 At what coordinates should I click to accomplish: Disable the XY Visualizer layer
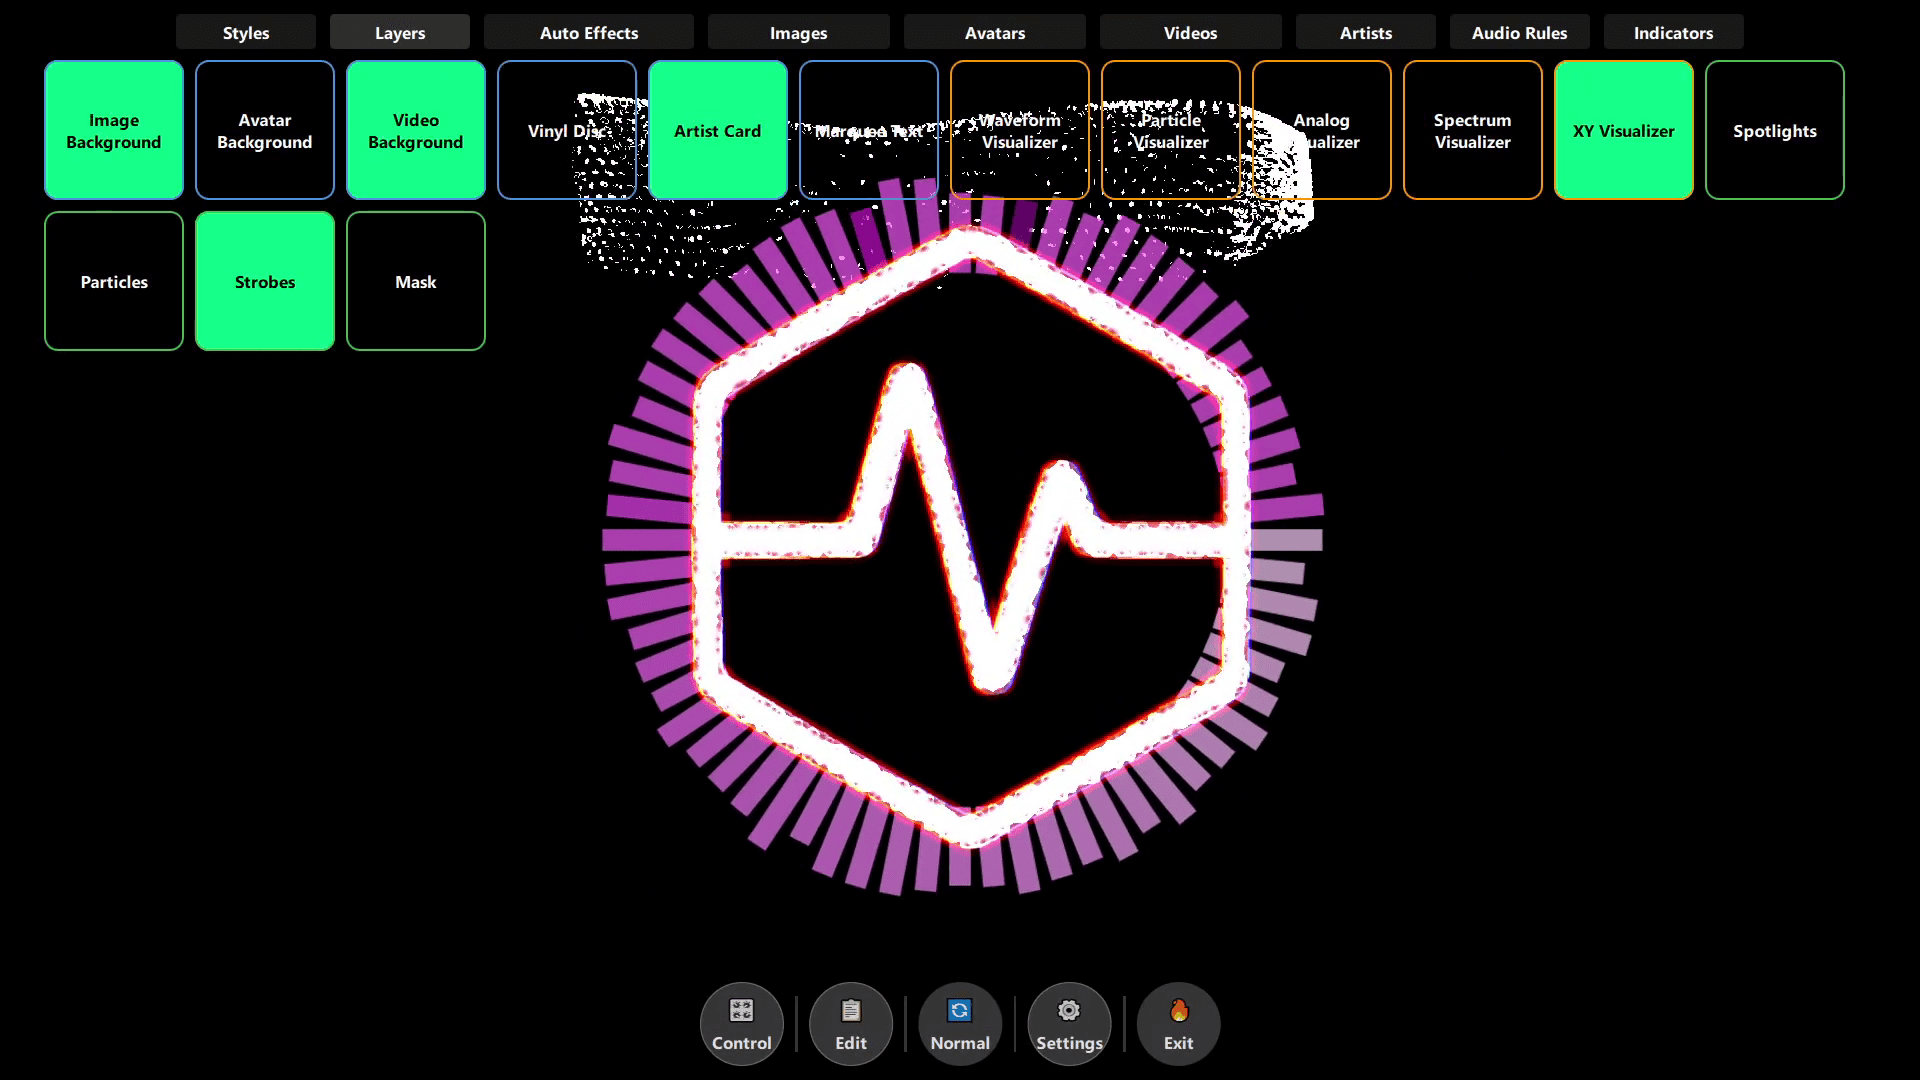point(1623,130)
